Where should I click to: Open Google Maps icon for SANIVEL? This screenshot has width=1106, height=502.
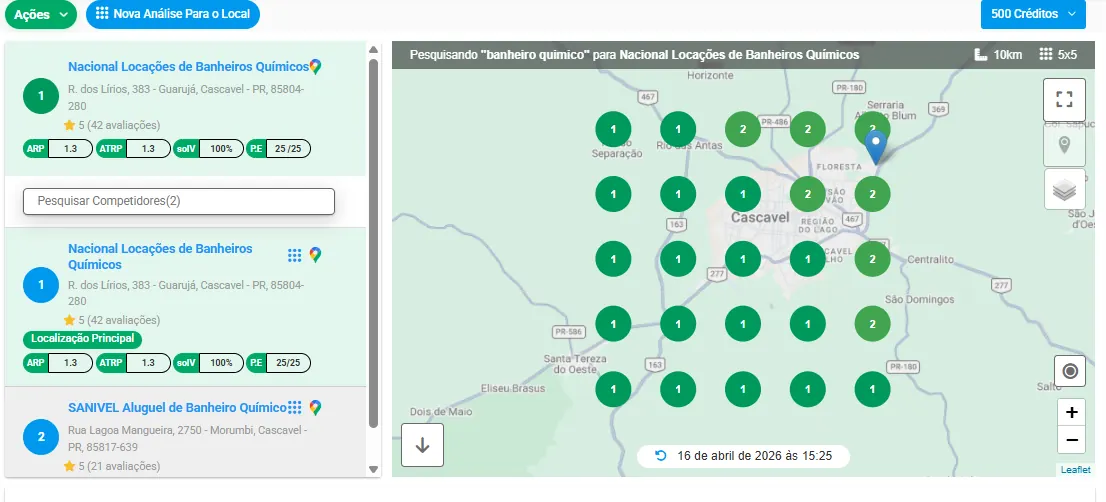pyautogui.click(x=315, y=408)
